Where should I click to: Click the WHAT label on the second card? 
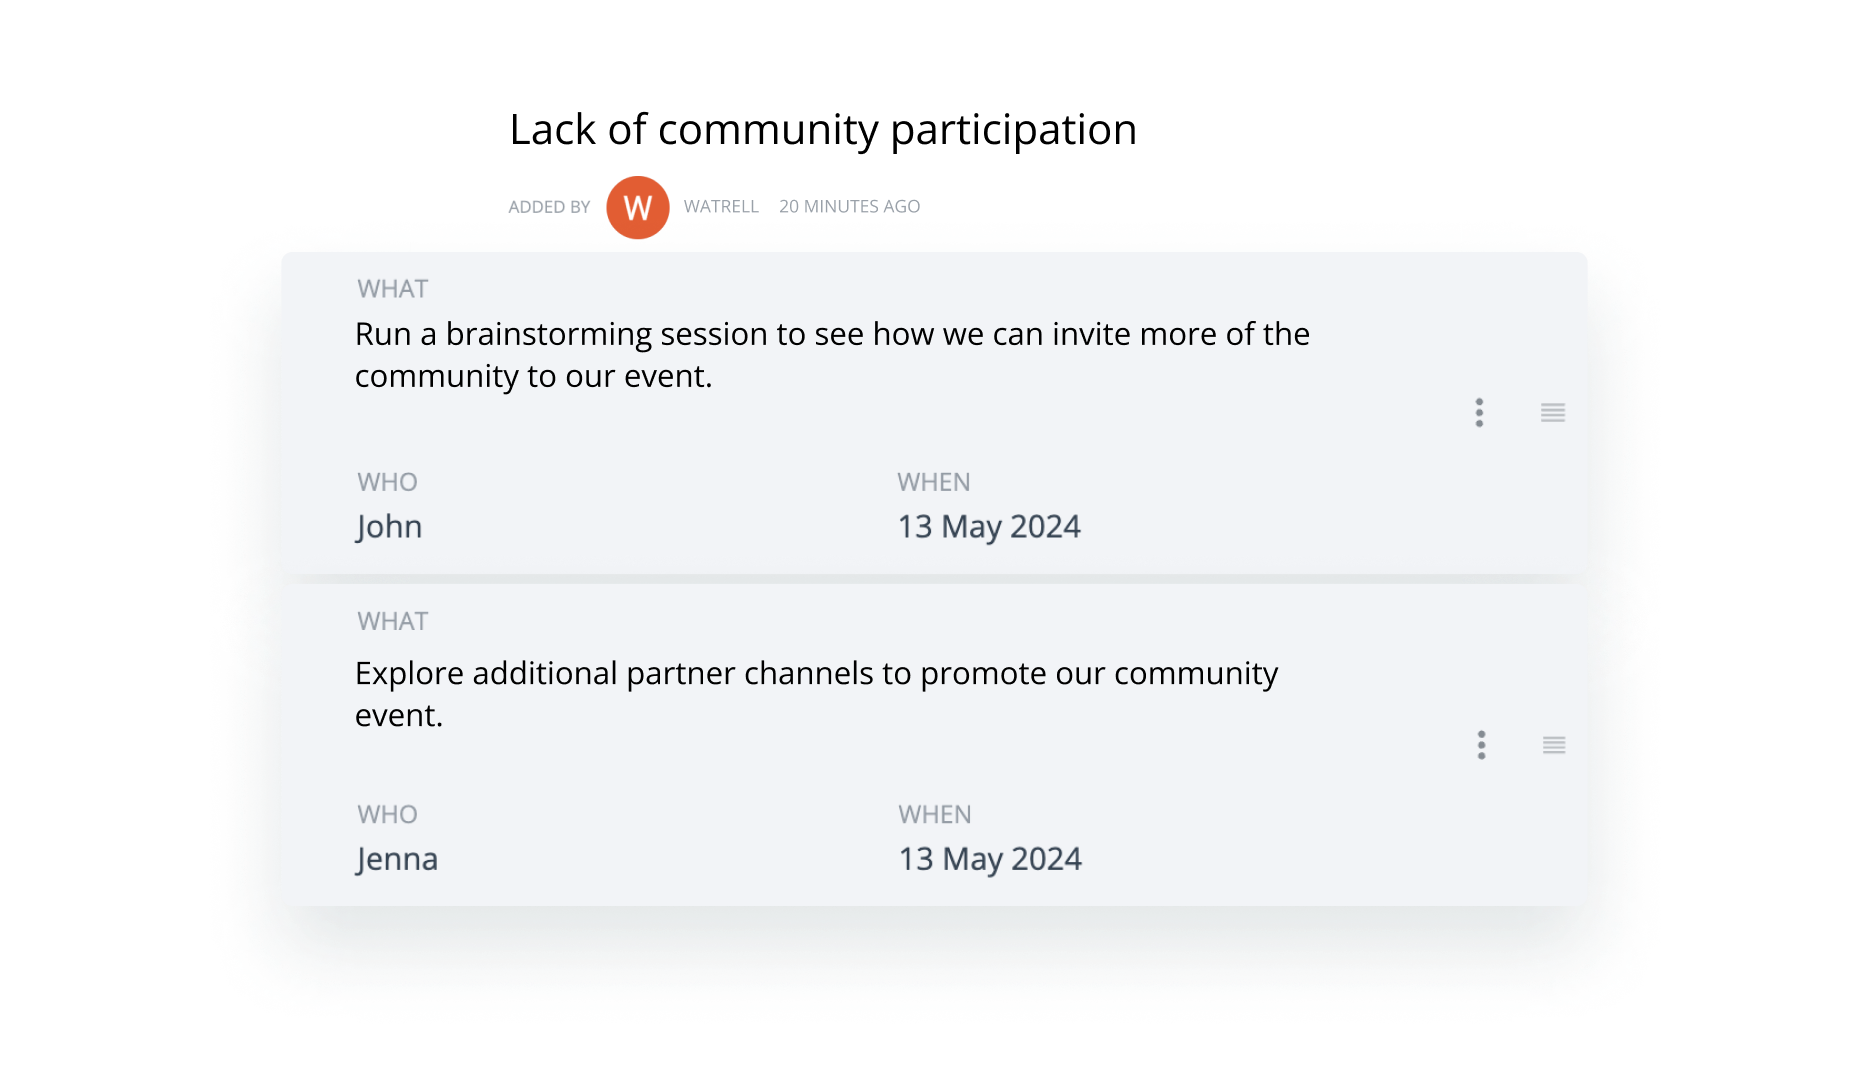pos(392,621)
